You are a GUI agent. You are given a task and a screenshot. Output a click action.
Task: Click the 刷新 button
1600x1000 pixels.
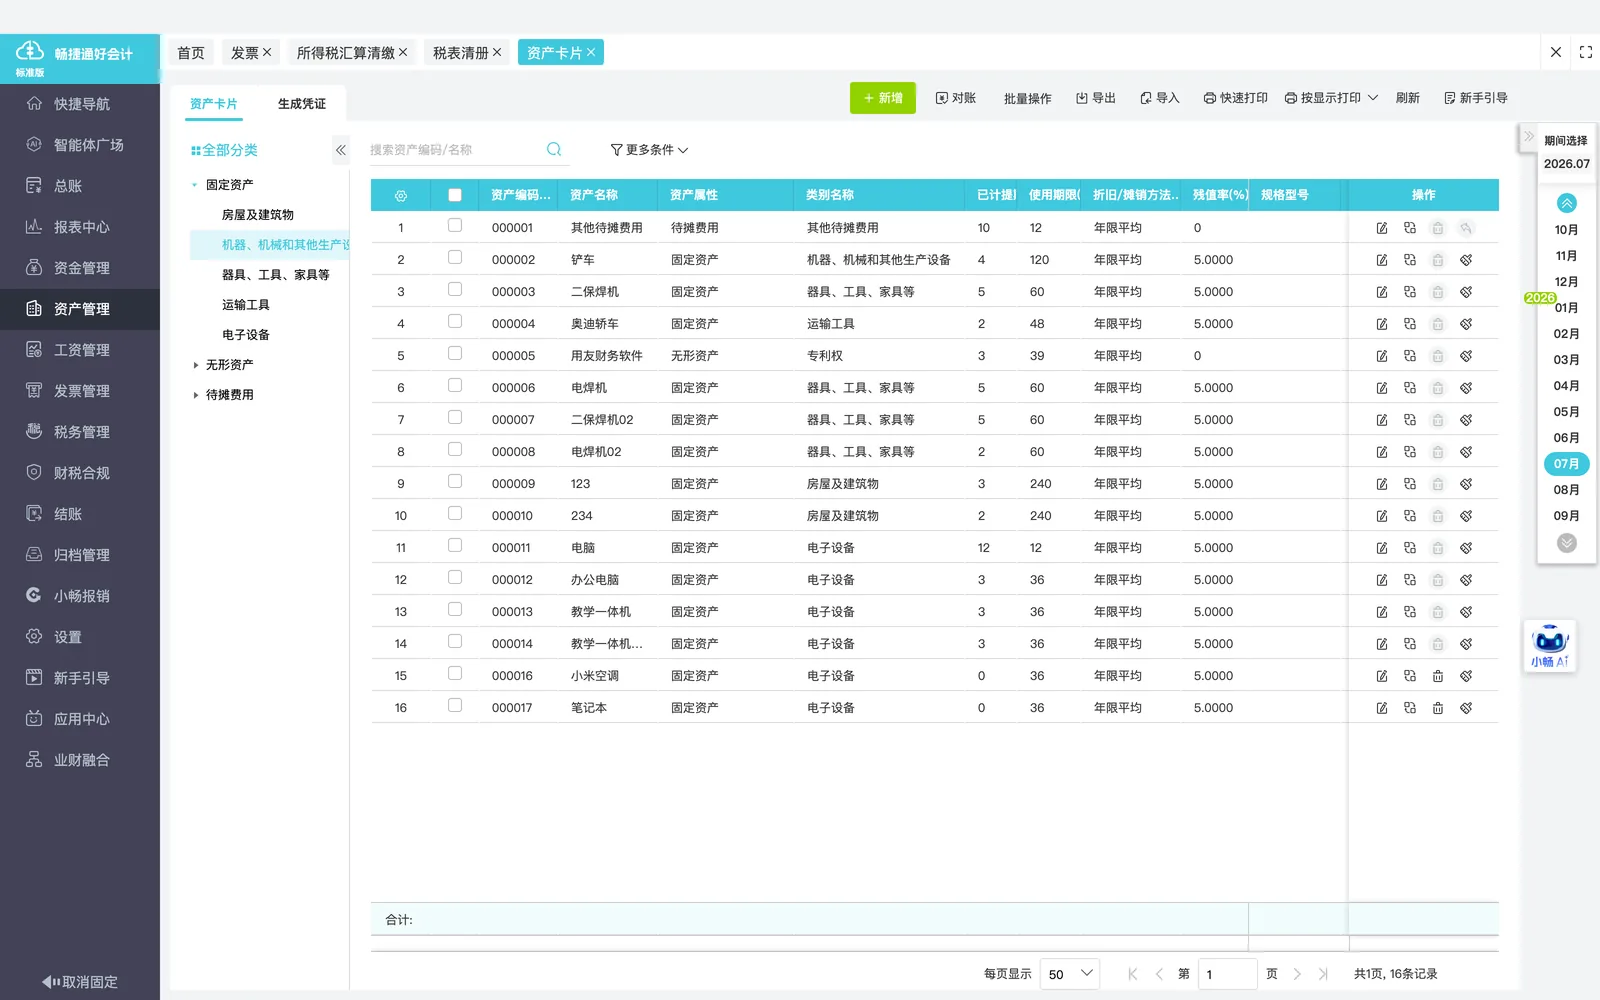tap(1408, 98)
